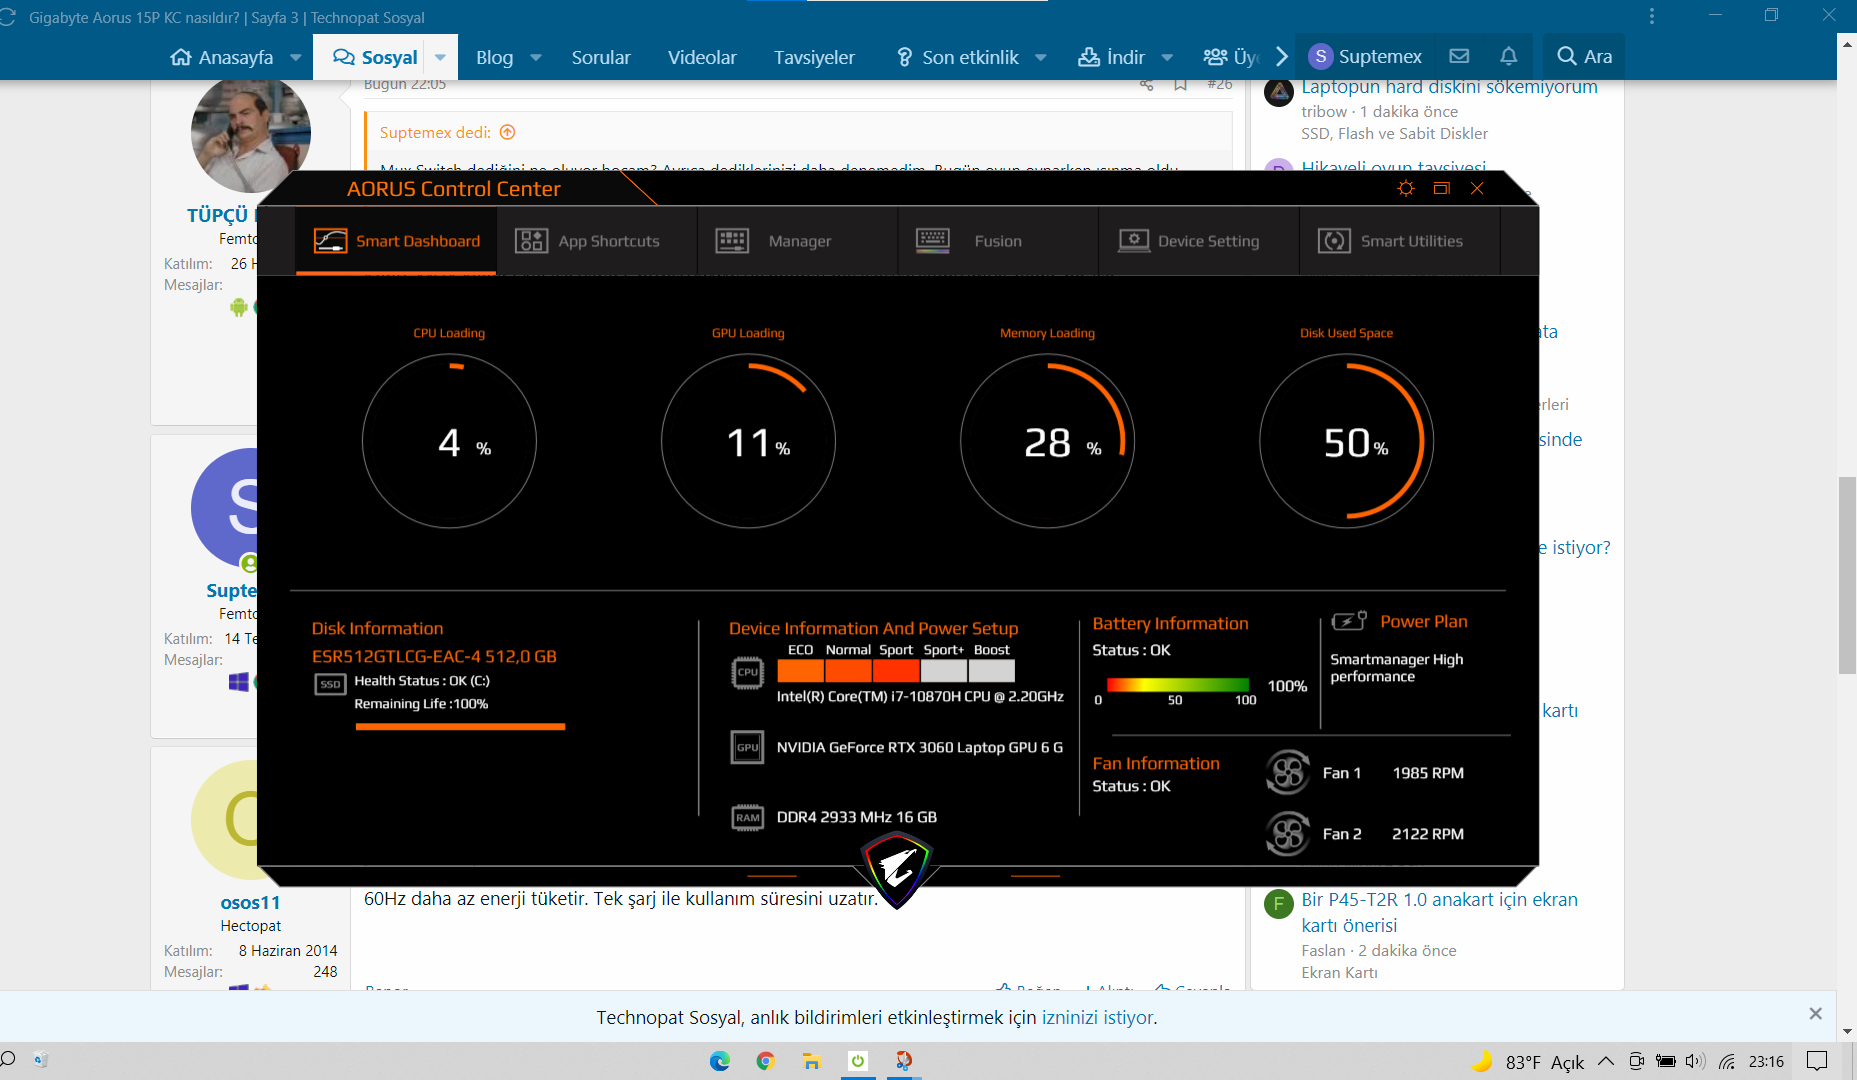Viewport: 1857px width, 1080px height.
Task: Click the SSD remaining life bar
Action: (x=460, y=727)
